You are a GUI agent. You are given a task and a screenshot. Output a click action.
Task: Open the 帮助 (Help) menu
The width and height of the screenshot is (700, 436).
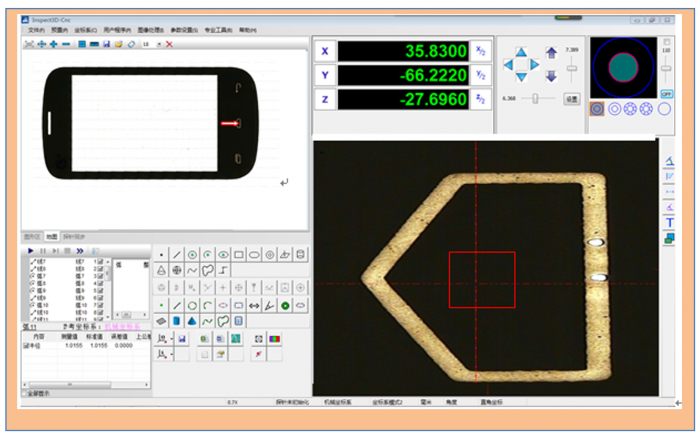click(248, 30)
